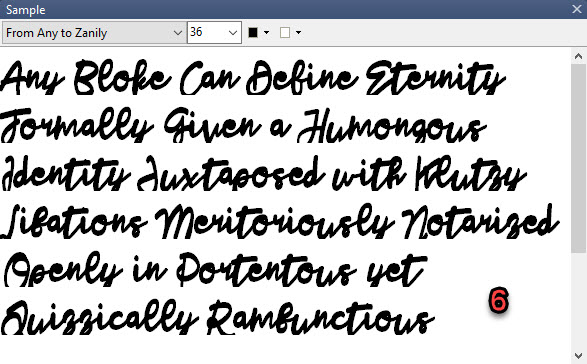Screen dimensions: 587x364
Task: Click the scrollbar up arrow
Action: click(578, 56)
